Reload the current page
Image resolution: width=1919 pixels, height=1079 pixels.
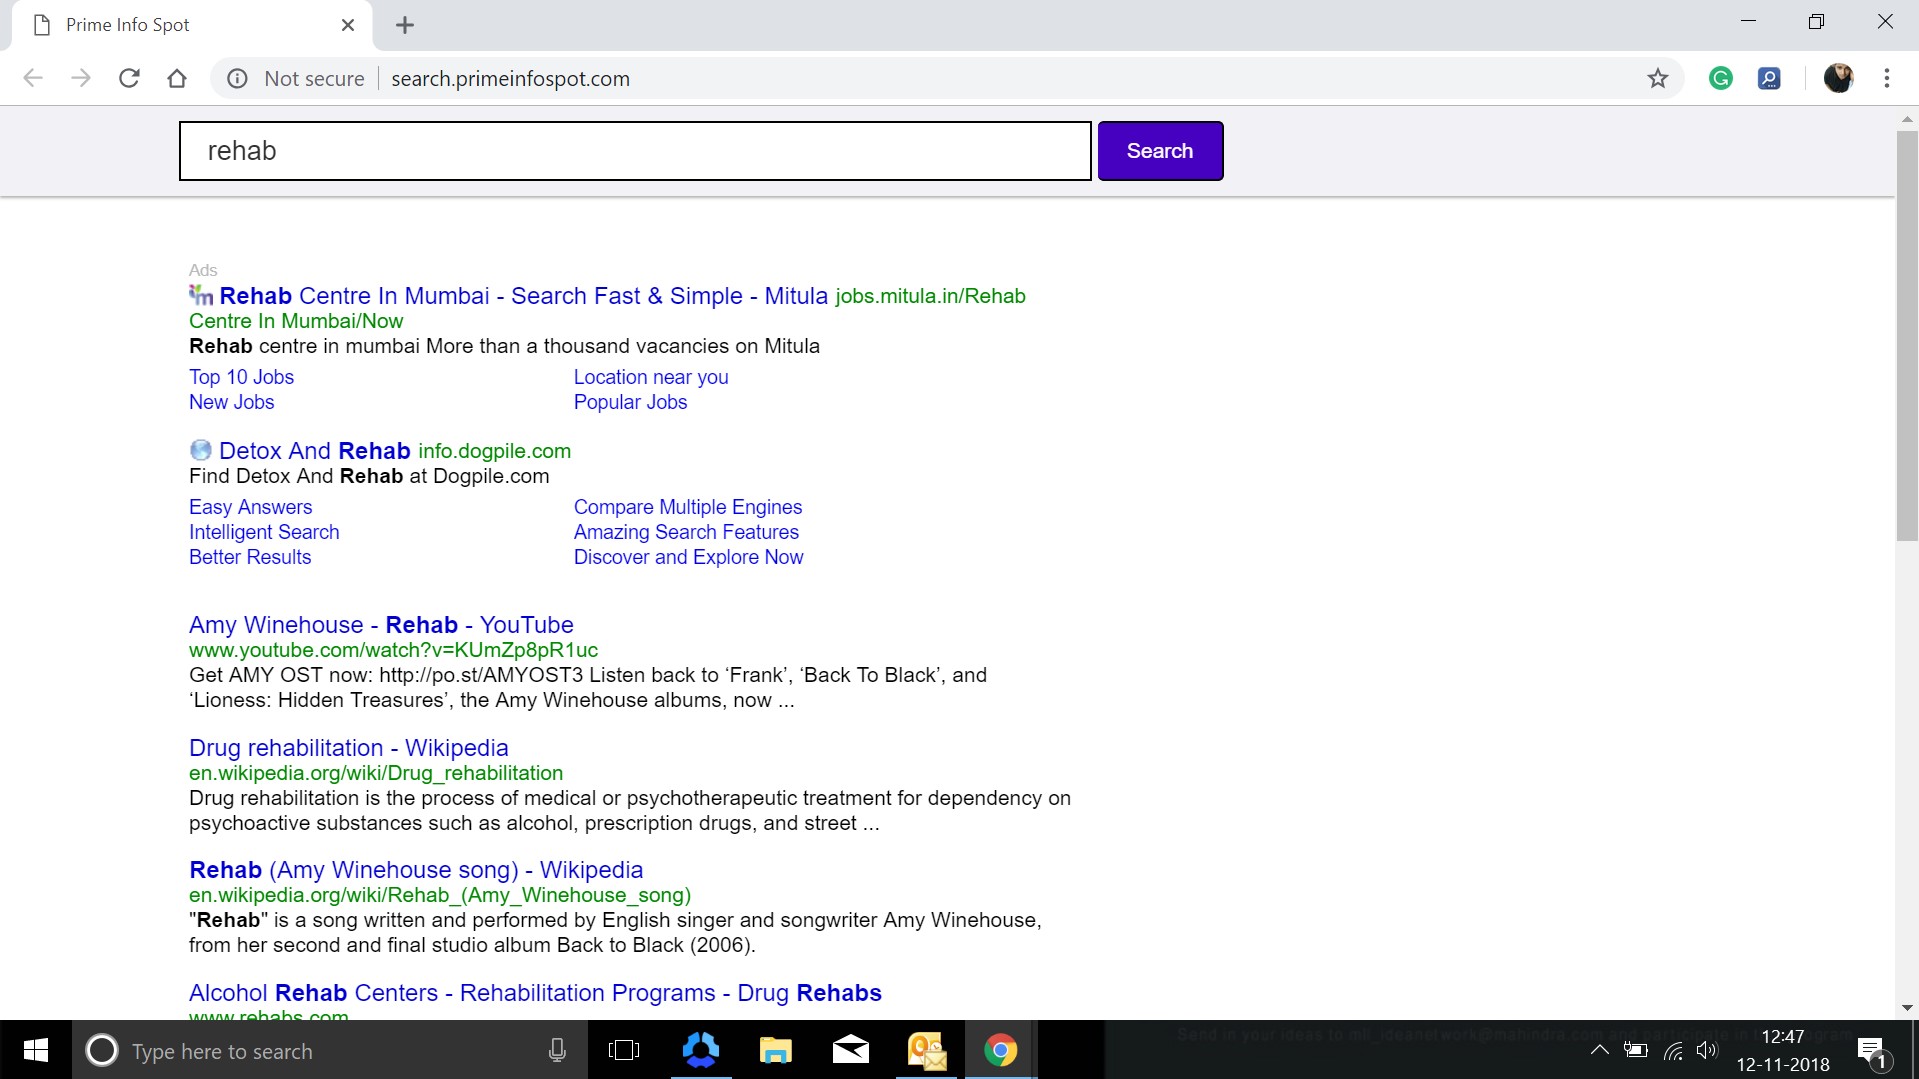[129, 78]
